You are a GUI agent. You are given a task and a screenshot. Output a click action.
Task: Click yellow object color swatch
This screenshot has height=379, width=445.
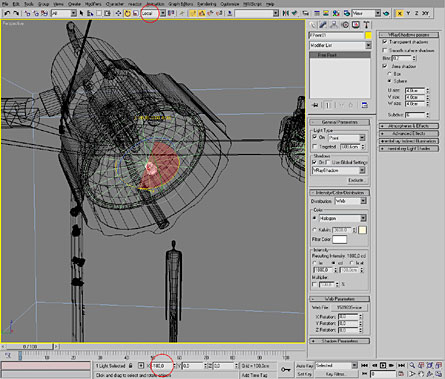coord(368,35)
